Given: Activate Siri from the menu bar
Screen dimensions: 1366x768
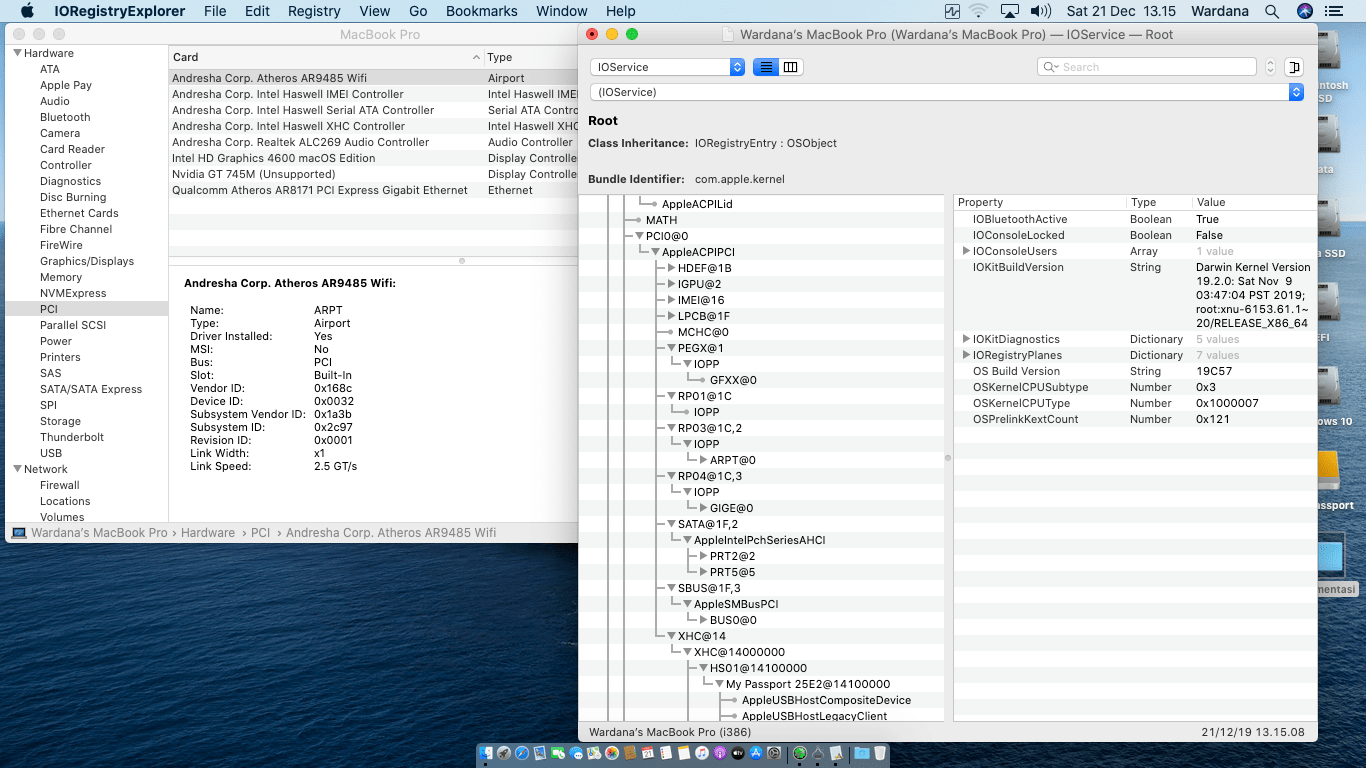Looking at the screenshot, I should pos(1305,11).
